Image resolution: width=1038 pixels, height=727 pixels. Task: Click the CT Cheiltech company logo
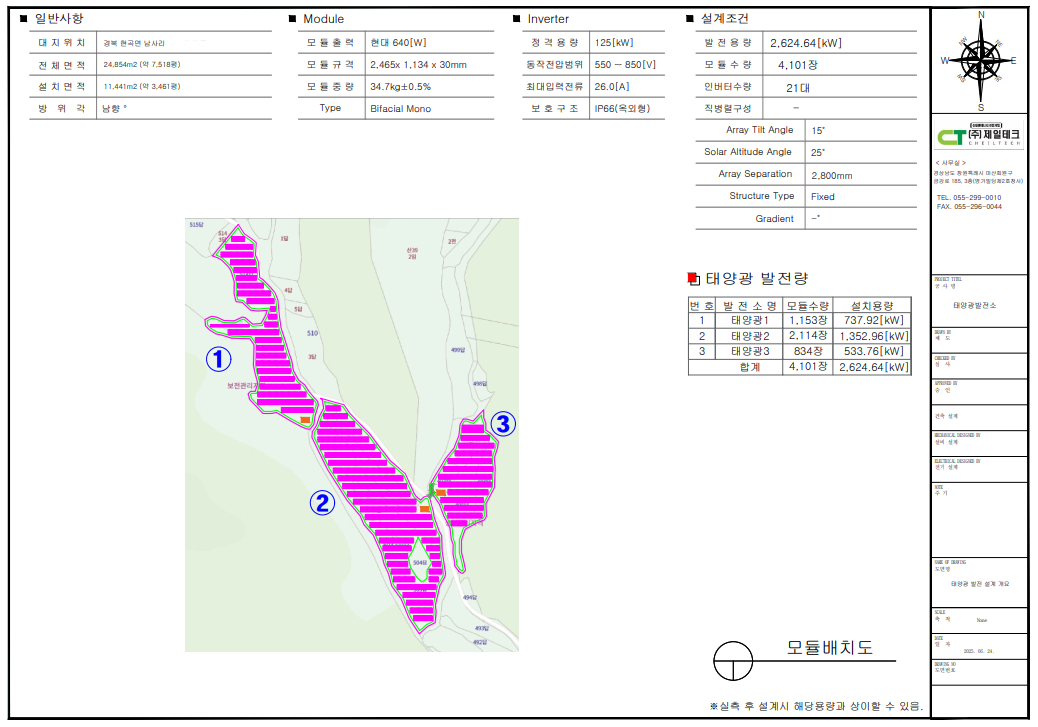[978, 136]
